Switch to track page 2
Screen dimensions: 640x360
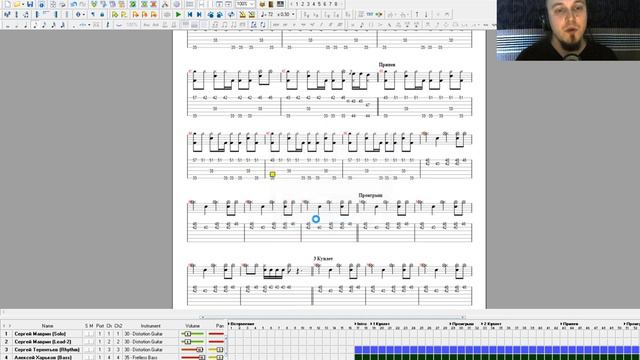(x=302, y=4)
